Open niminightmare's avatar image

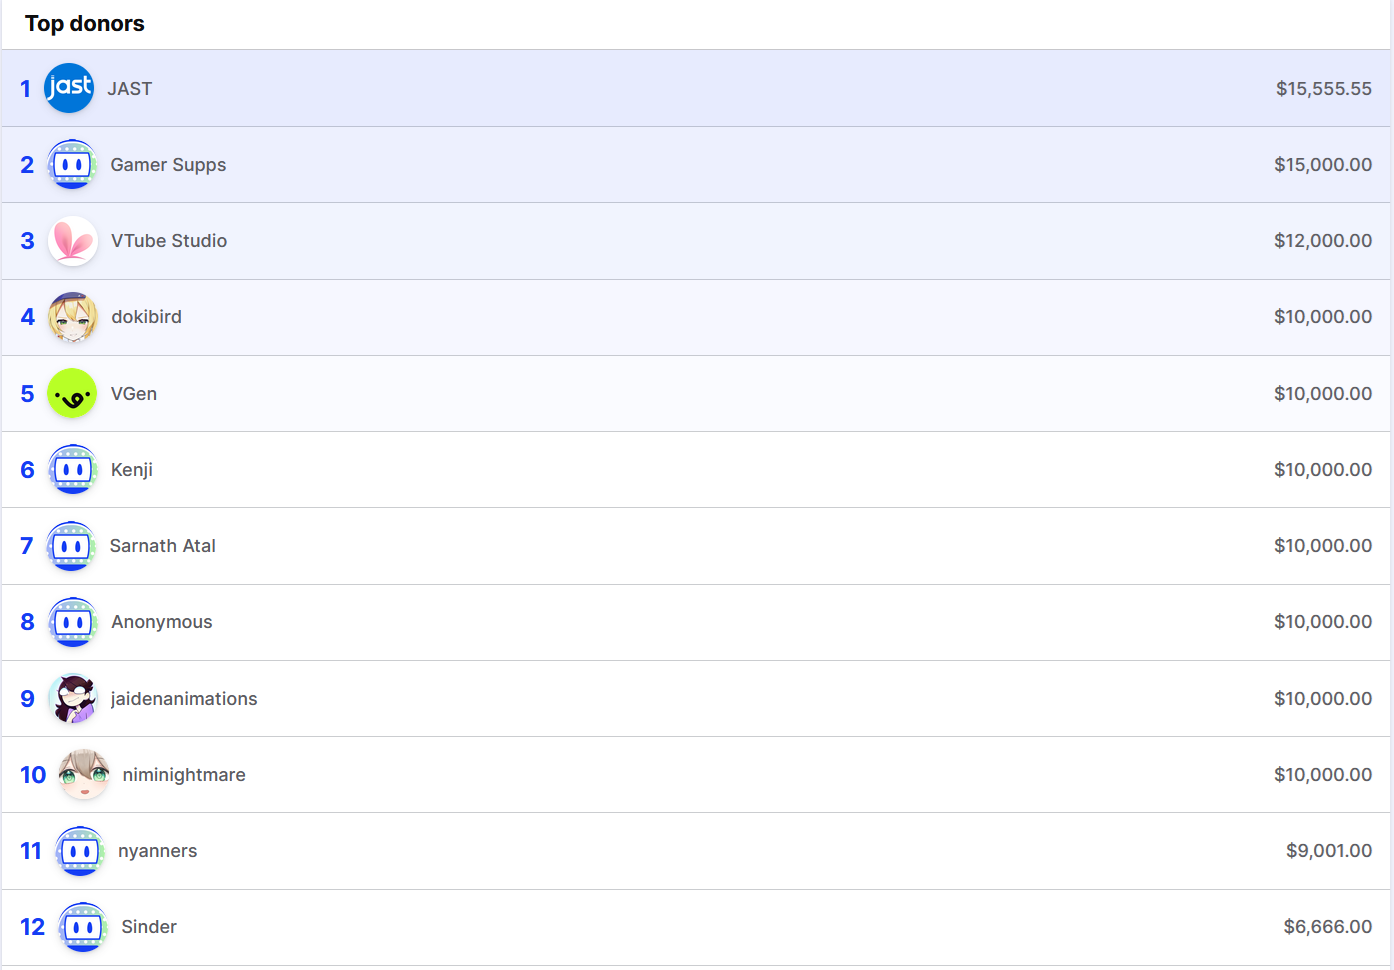[x=84, y=774]
